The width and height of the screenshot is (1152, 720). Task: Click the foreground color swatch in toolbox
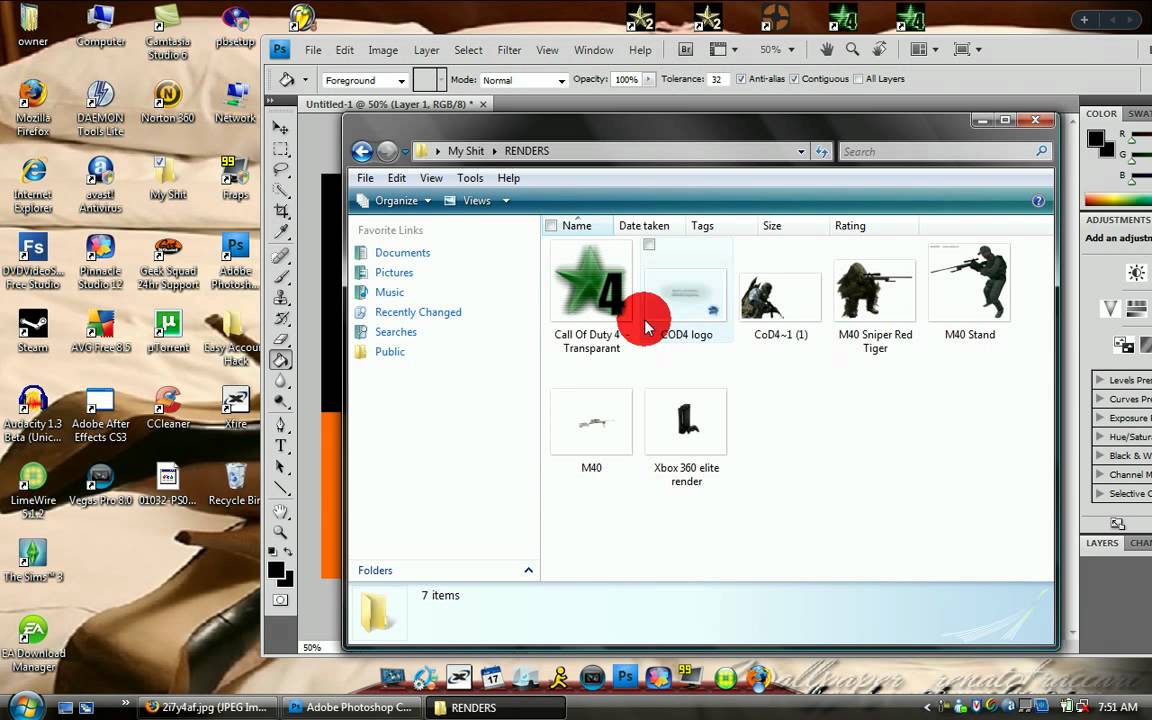pyautogui.click(x=276, y=569)
